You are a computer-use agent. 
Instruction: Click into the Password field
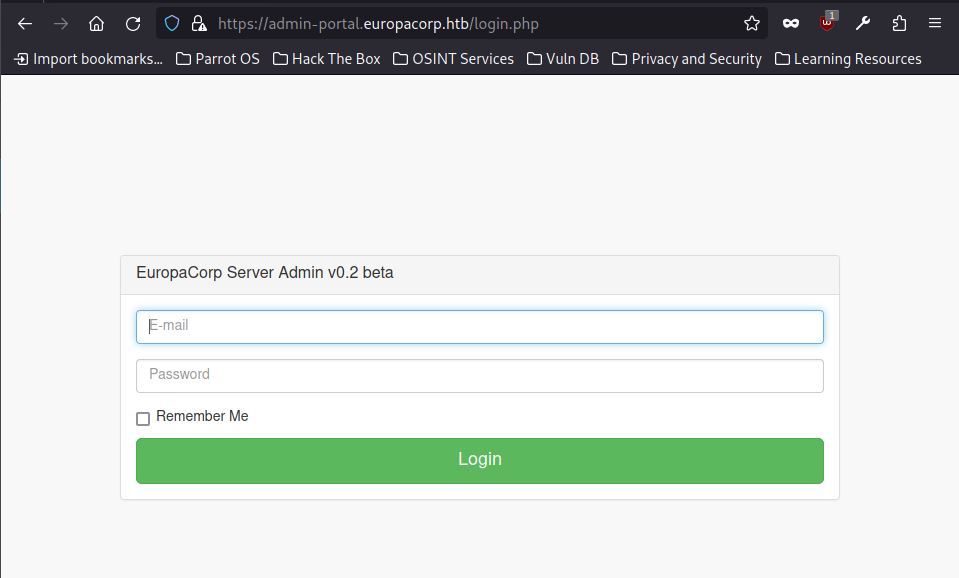click(479, 375)
